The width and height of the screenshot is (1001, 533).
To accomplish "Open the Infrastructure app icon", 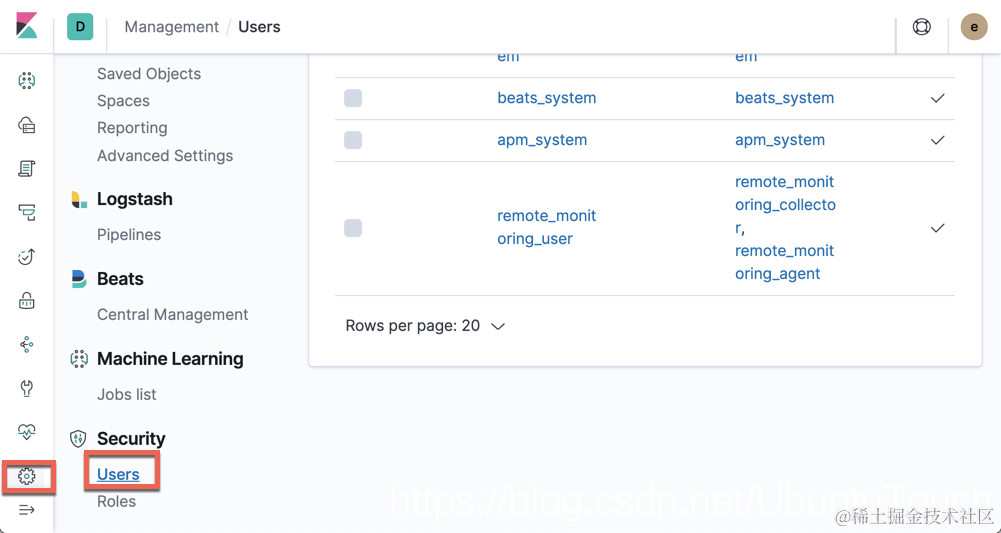I will click(x=27, y=125).
